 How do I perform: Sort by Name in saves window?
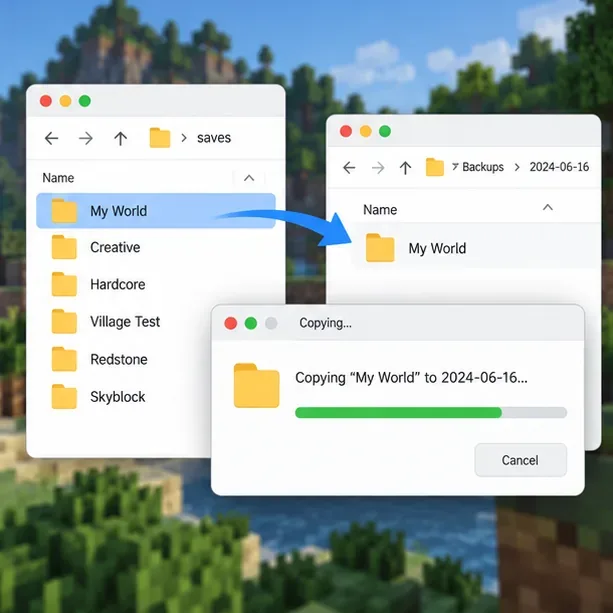tap(58, 178)
